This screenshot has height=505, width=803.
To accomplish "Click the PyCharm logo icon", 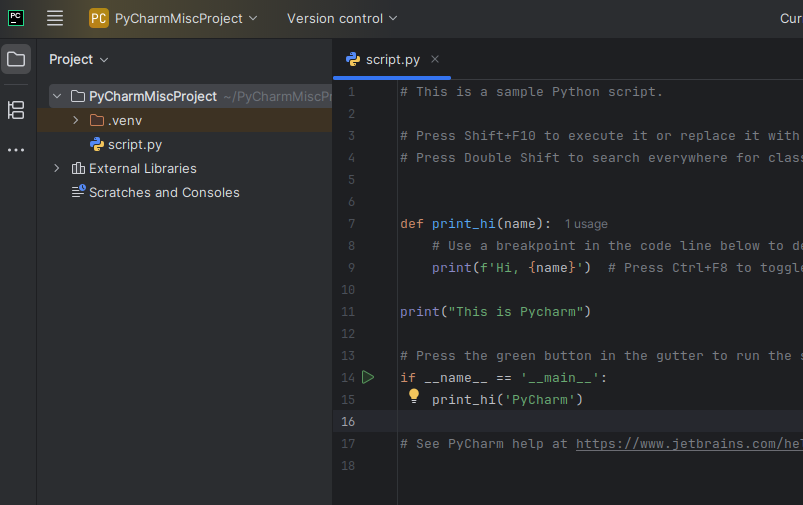I will 16,18.
